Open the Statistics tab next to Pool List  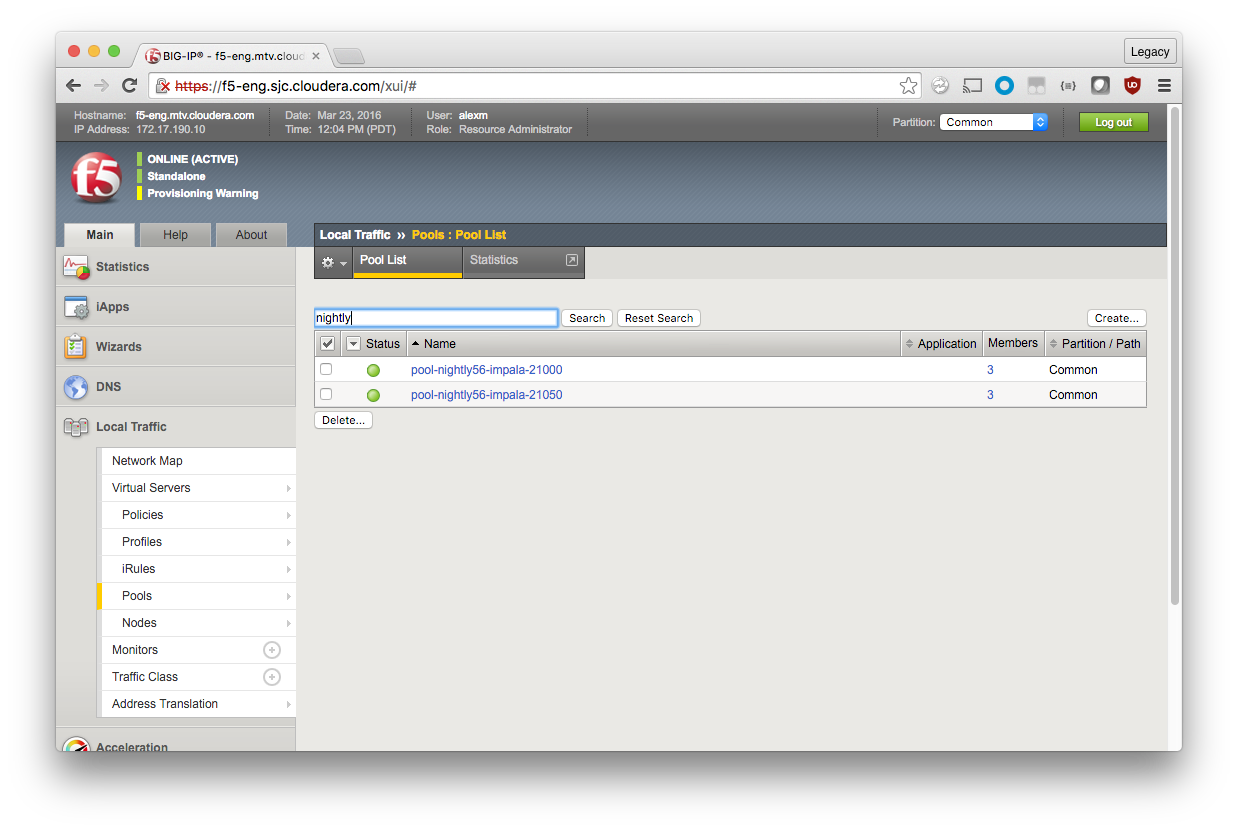(x=523, y=260)
